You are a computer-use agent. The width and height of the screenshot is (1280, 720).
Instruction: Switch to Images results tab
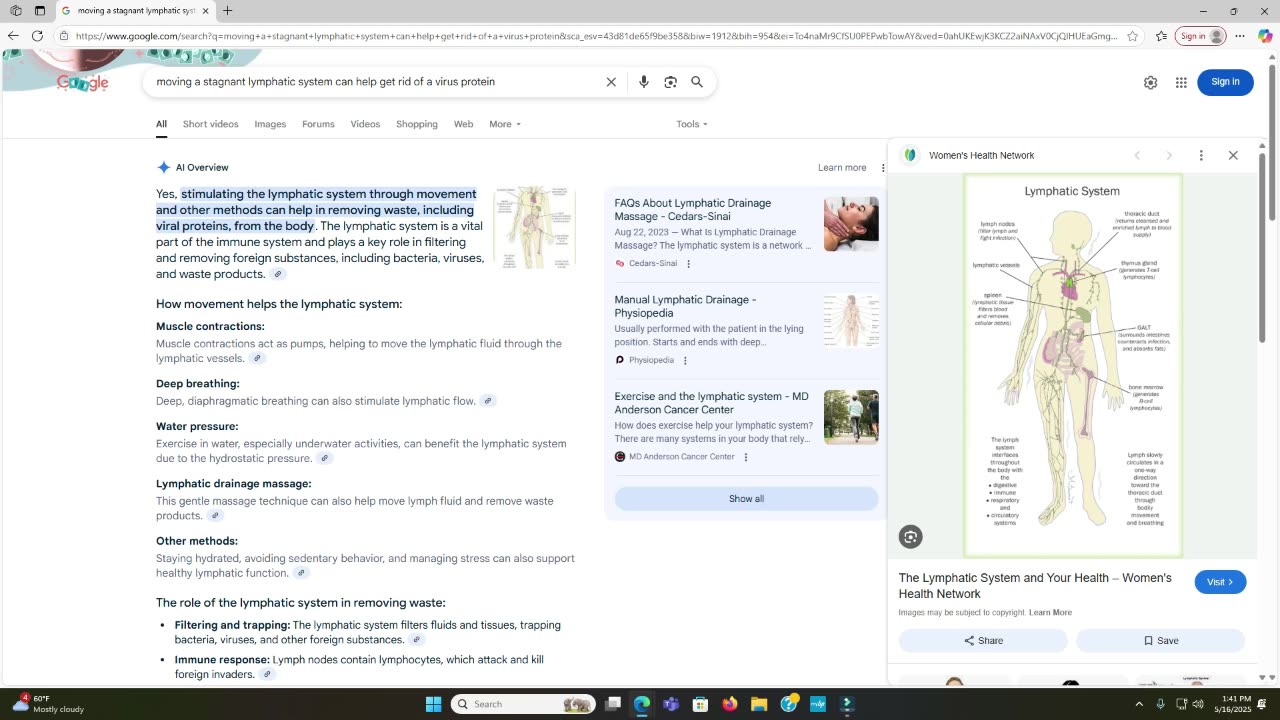(x=270, y=124)
